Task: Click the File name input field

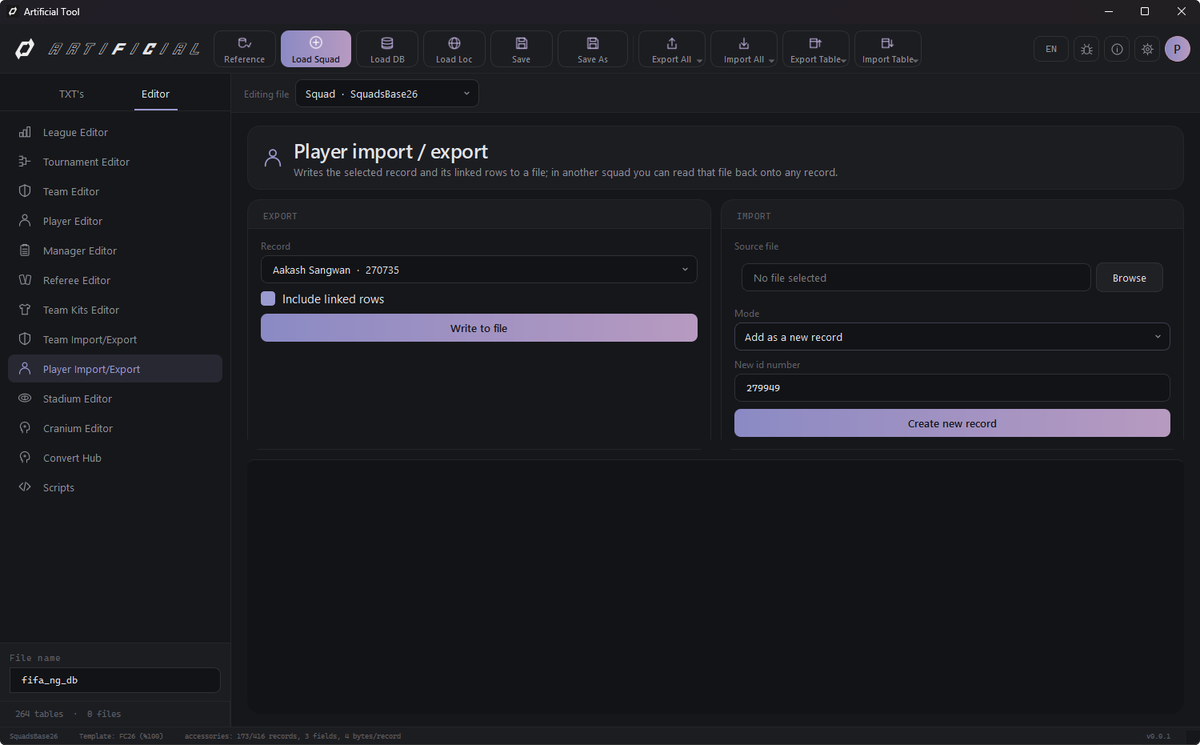Action: 115,680
